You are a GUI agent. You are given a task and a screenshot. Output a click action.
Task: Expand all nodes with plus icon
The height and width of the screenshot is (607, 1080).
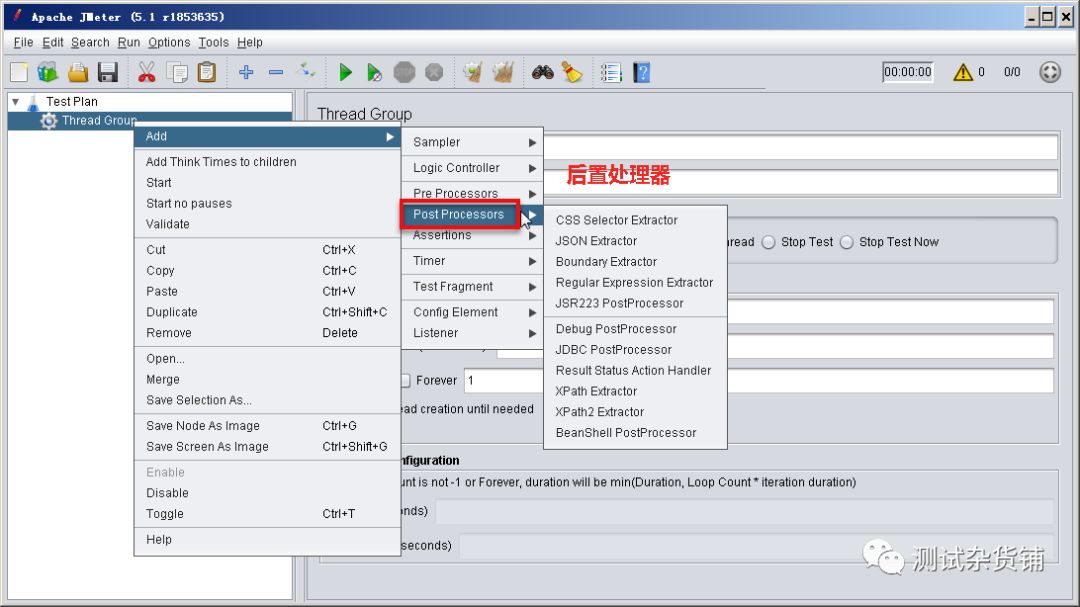[246, 72]
